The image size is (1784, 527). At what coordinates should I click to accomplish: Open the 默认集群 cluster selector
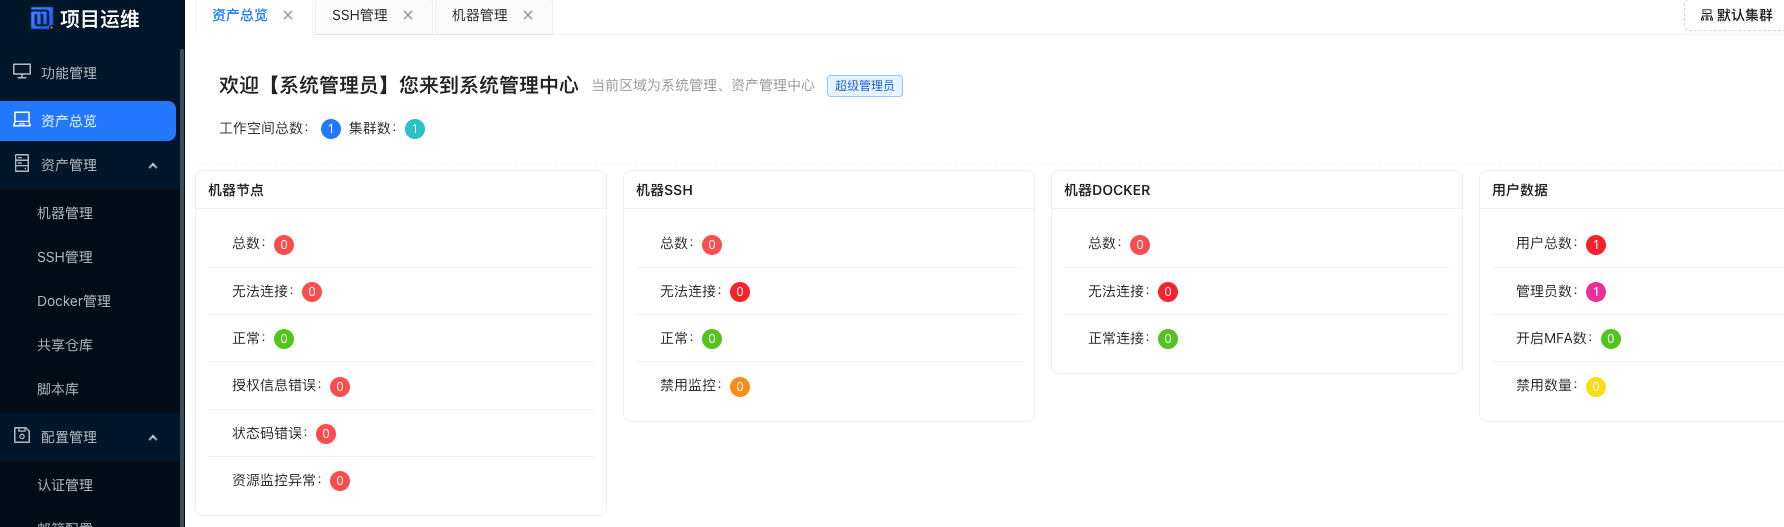[1736, 15]
